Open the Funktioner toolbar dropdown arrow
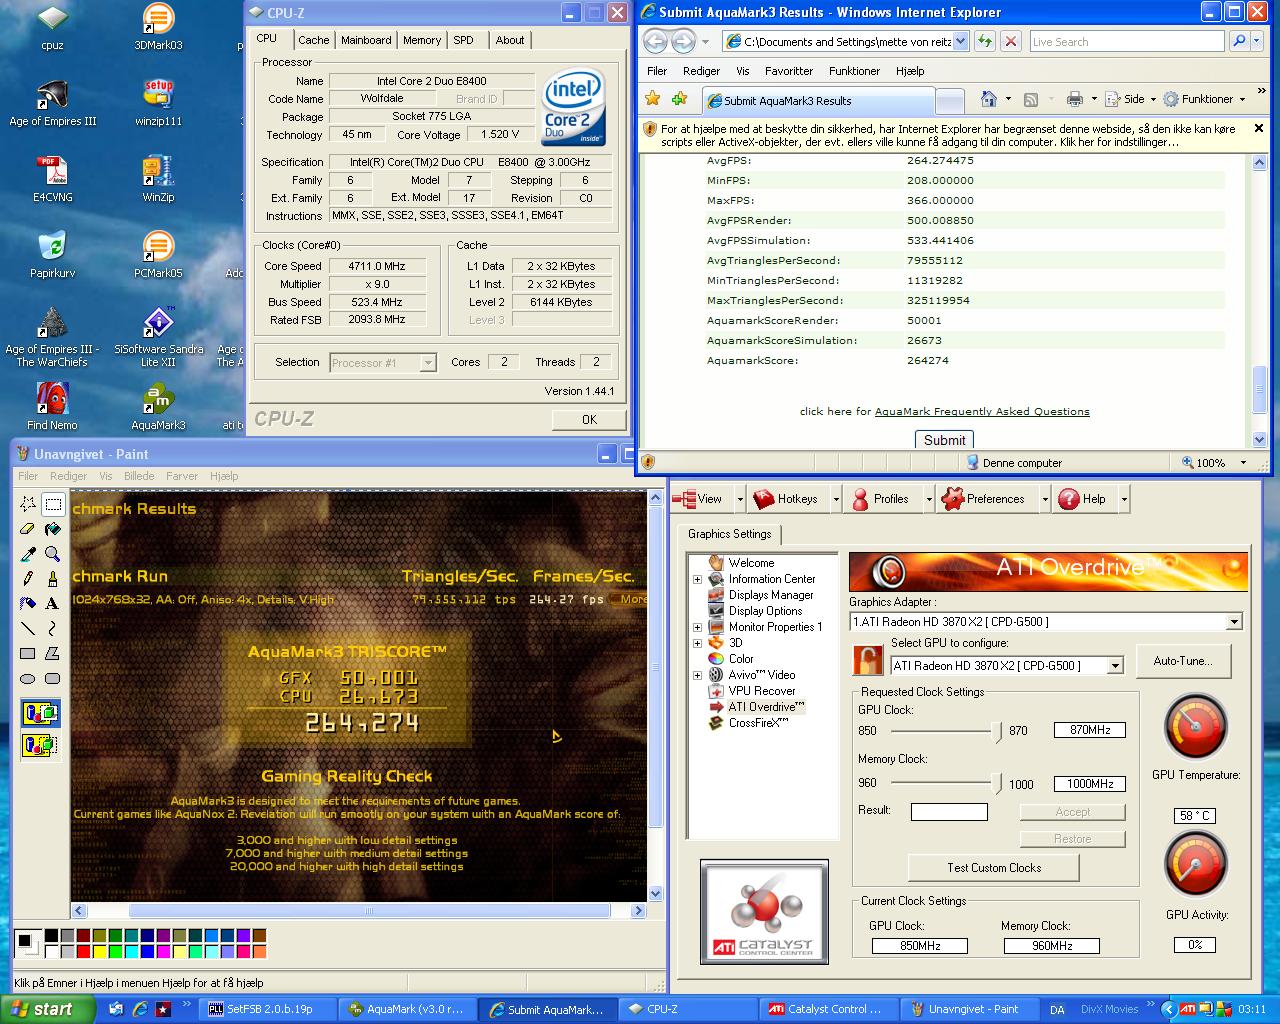This screenshot has height=1024, width=1280. 1243,99
